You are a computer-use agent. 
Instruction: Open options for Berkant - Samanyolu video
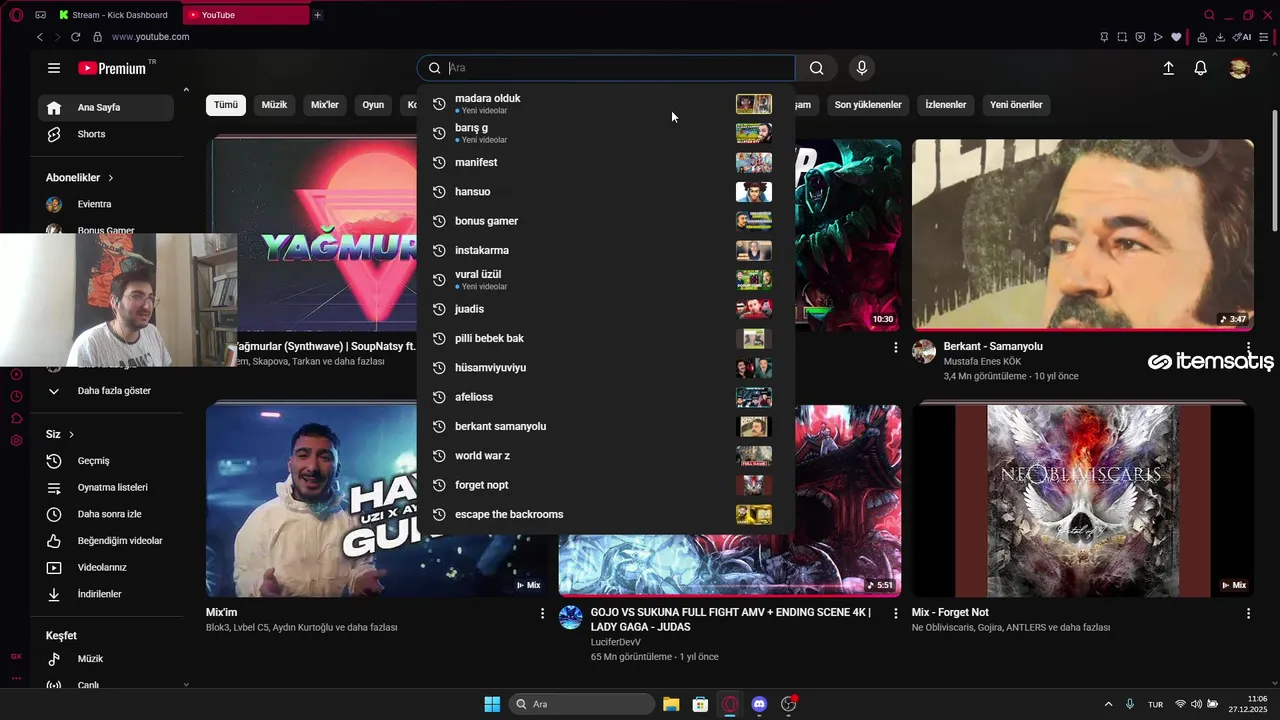[1248, 347]
